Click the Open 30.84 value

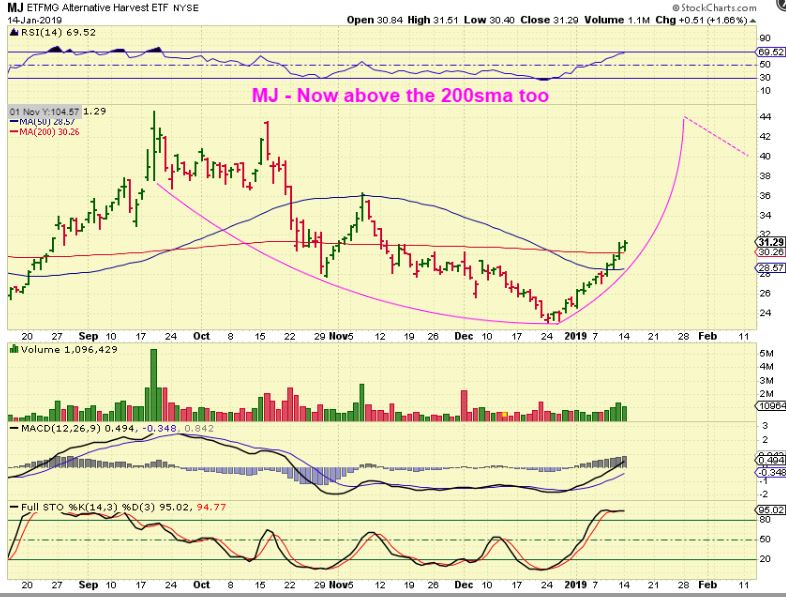pos(375,20)
